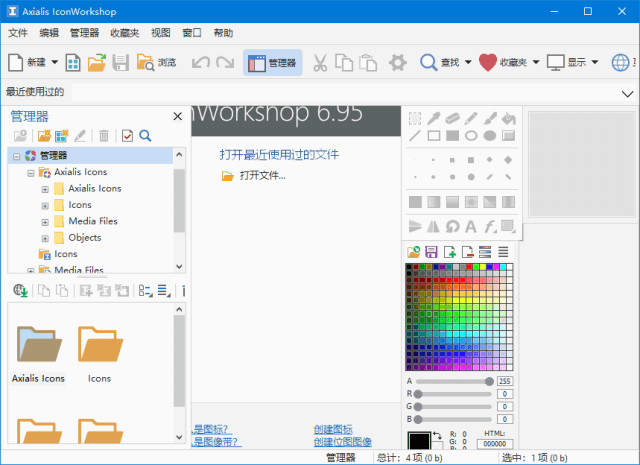Select the Eraser tool
This screenshot has width=640, height=465.
[x=453, y=119]
